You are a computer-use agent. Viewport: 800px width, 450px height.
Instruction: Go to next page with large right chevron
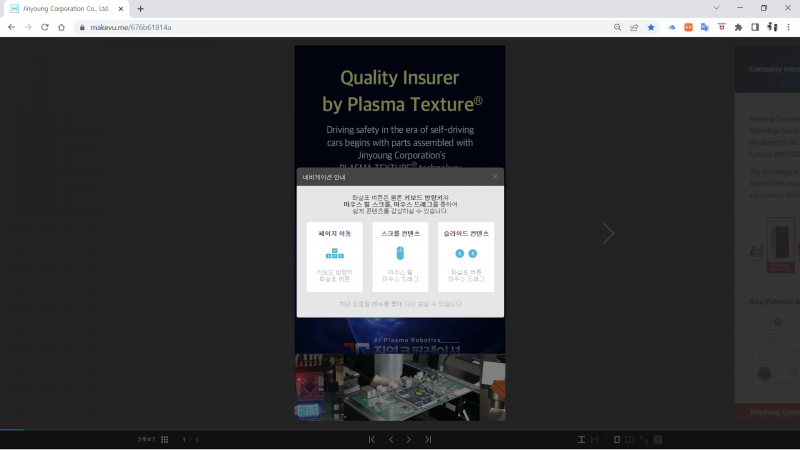click(x=608, y=233)
